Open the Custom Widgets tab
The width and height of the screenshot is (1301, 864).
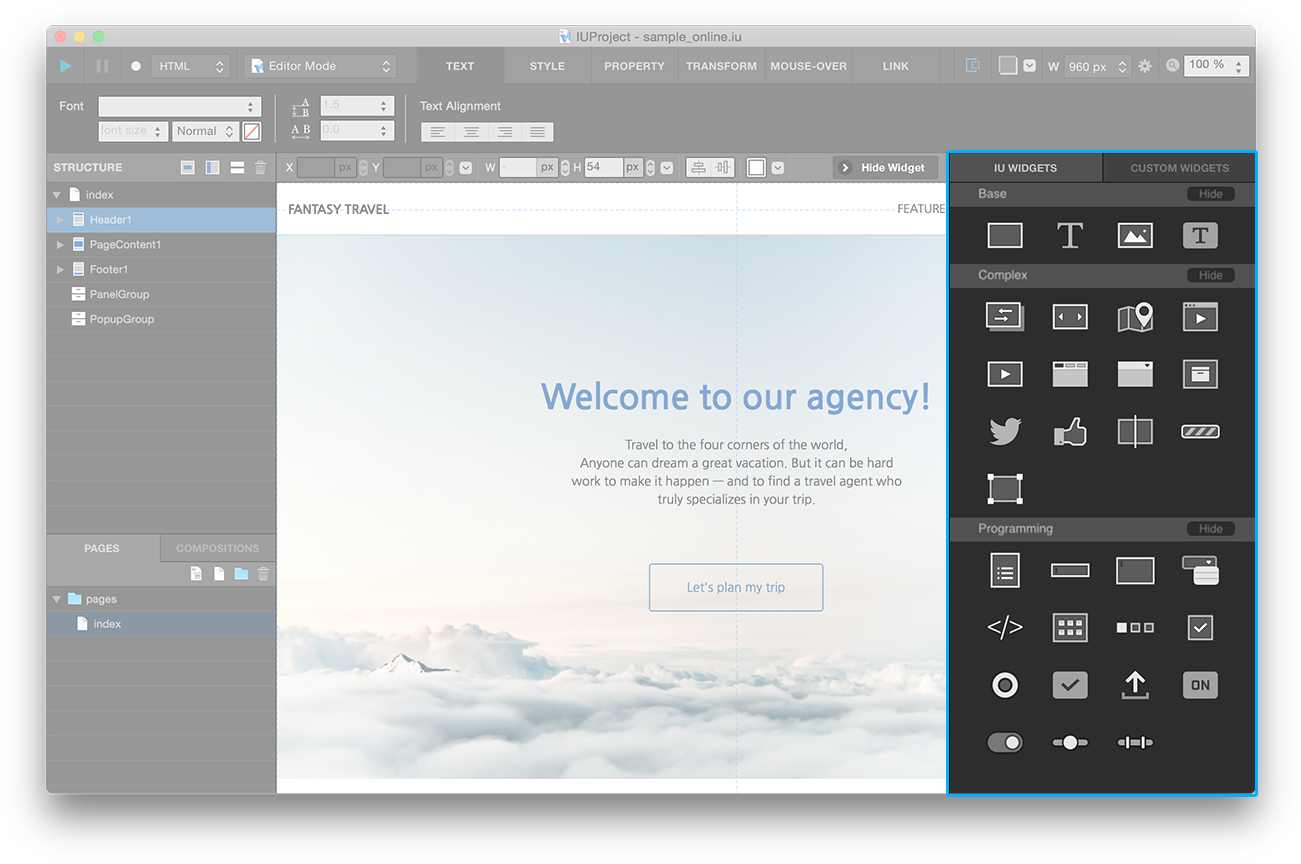point(1179,168)
